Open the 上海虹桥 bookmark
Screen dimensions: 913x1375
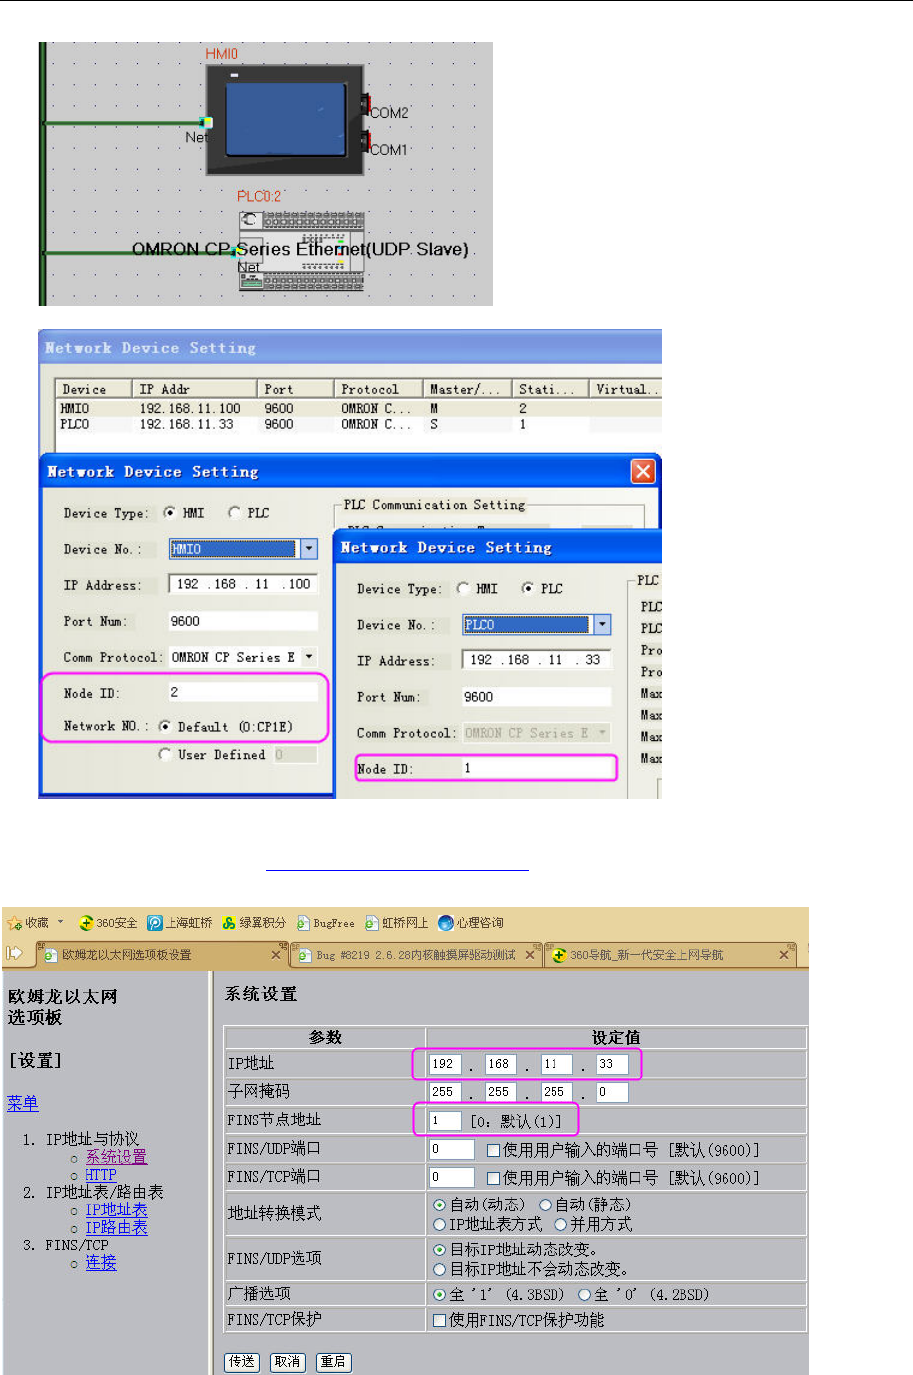(x=180, y=923)
